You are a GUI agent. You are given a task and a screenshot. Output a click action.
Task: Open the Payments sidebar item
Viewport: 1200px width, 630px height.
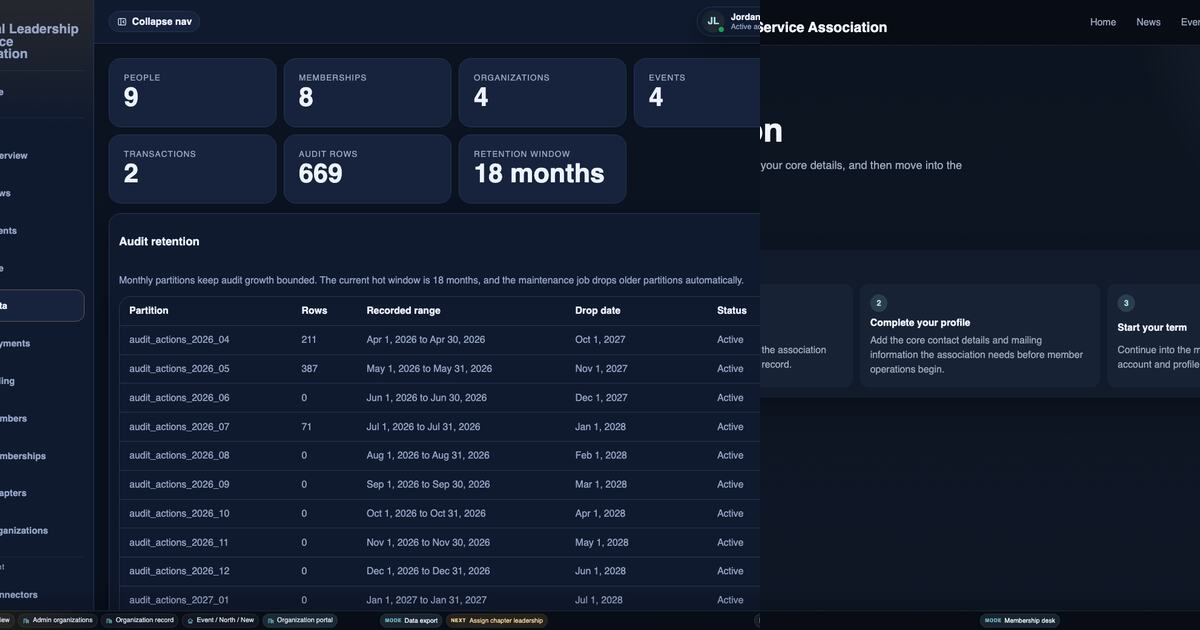(x=42, y=343)
